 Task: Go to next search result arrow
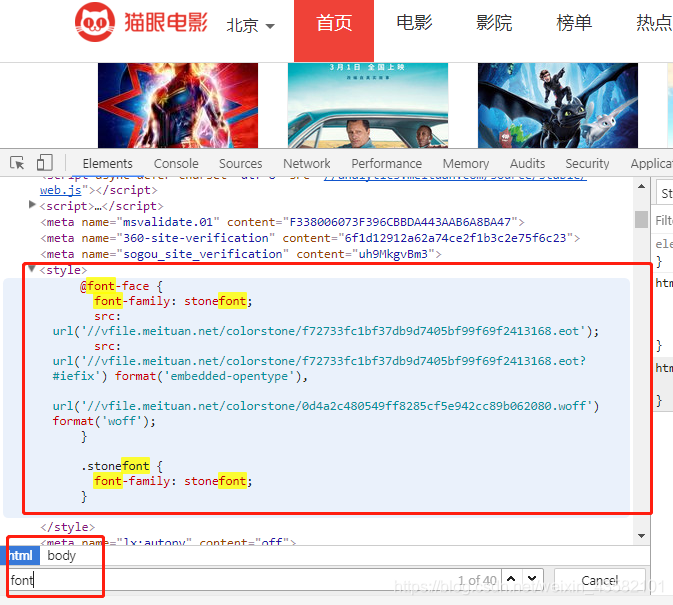[x=532, y=579]
